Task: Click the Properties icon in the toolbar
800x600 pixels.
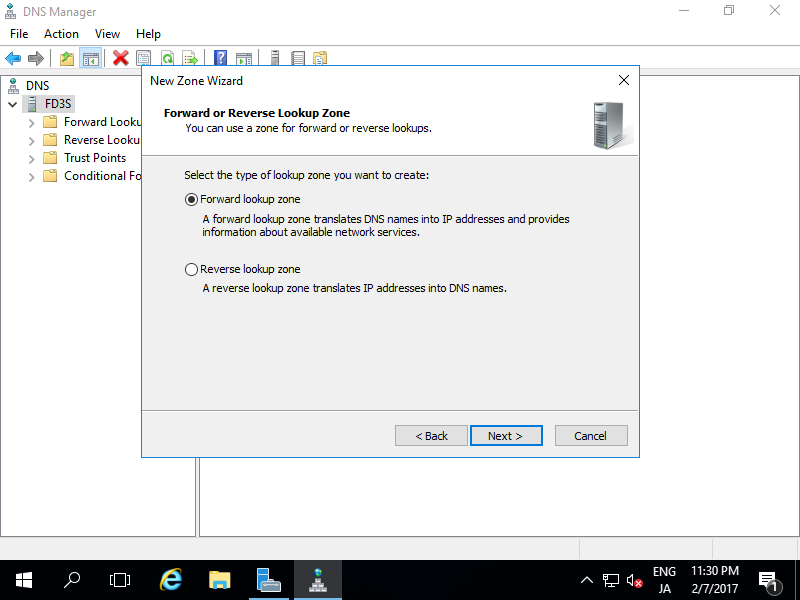Action: coord(143,57)
